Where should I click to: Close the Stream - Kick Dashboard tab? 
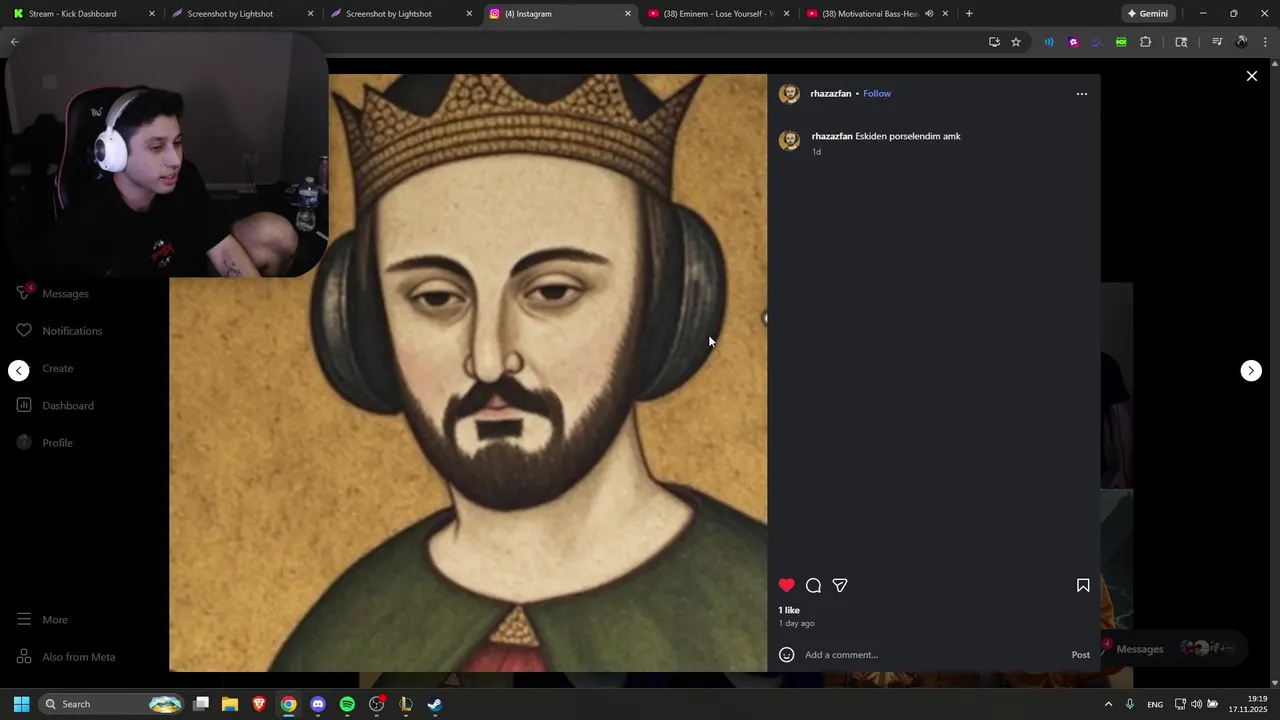click(152, 14)
